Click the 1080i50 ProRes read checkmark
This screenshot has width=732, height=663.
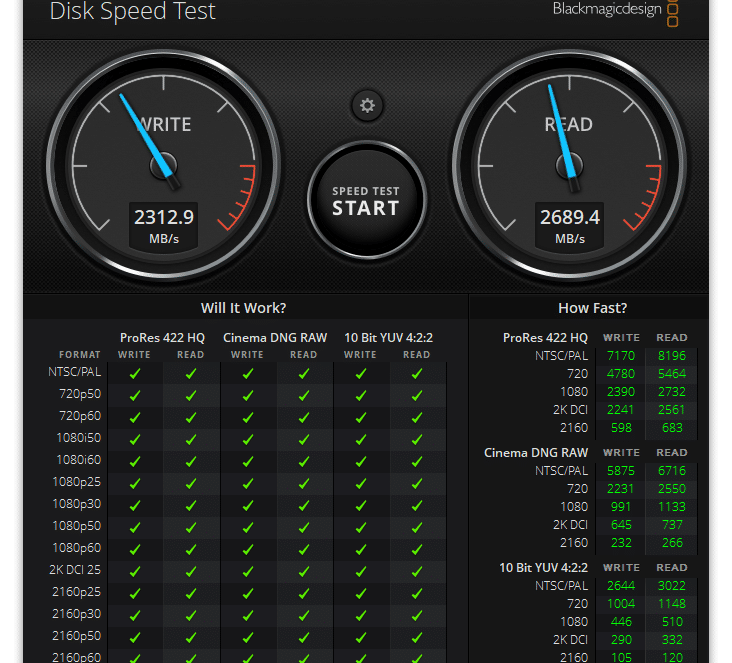[x=190, y=439]
